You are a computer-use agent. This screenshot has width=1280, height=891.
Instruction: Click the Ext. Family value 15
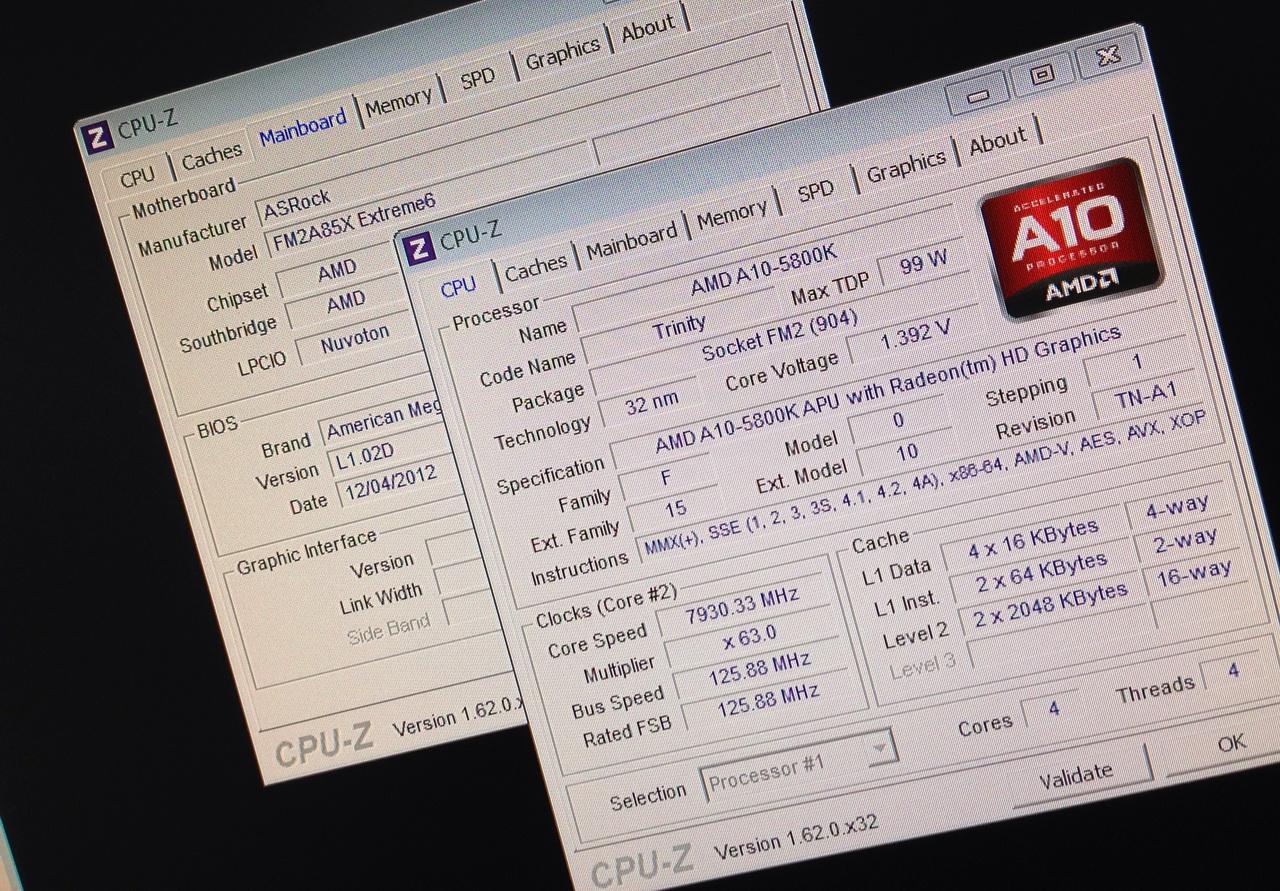[675, 509]
